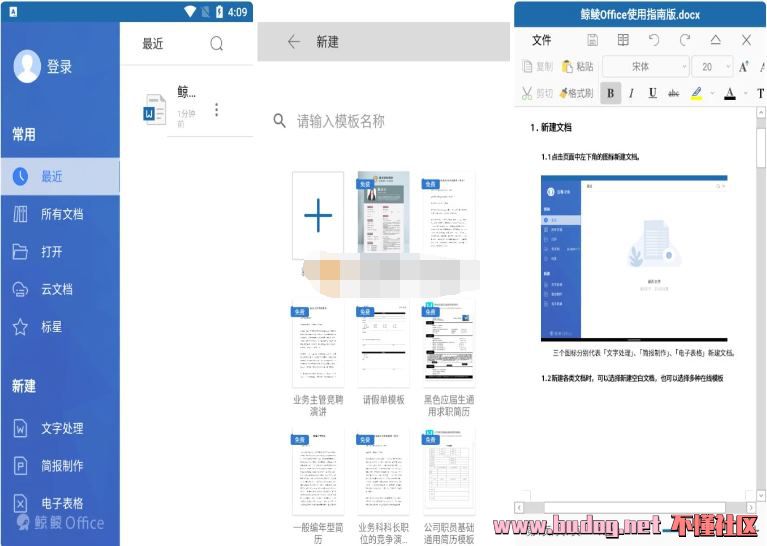The width and height of the screenshot is (767, 546).
Task: Click the 剪切 cut button
Action: [x=537, y=93]
